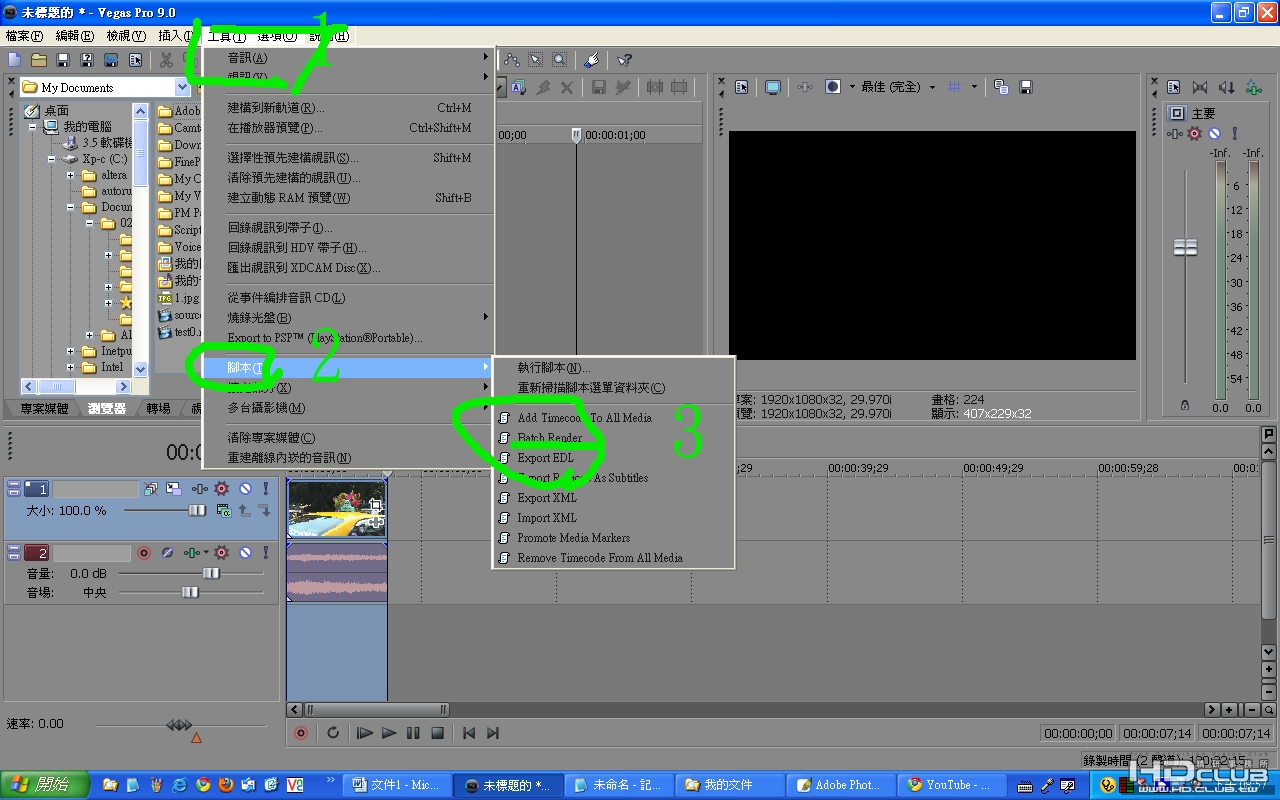Open preview quality dropdown 最佳 (完全)

[899, 87]
